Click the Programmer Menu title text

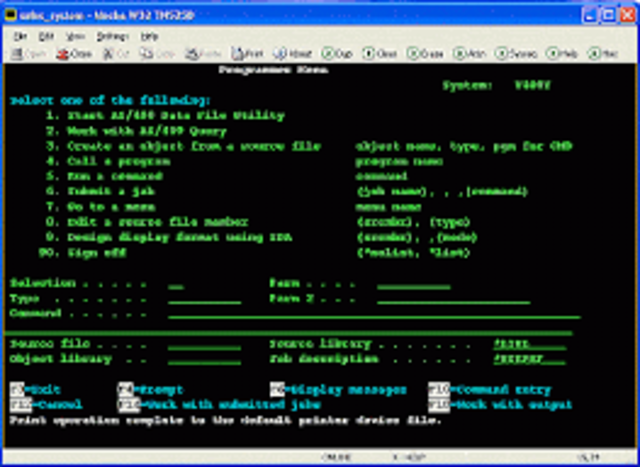pos(273,70)
